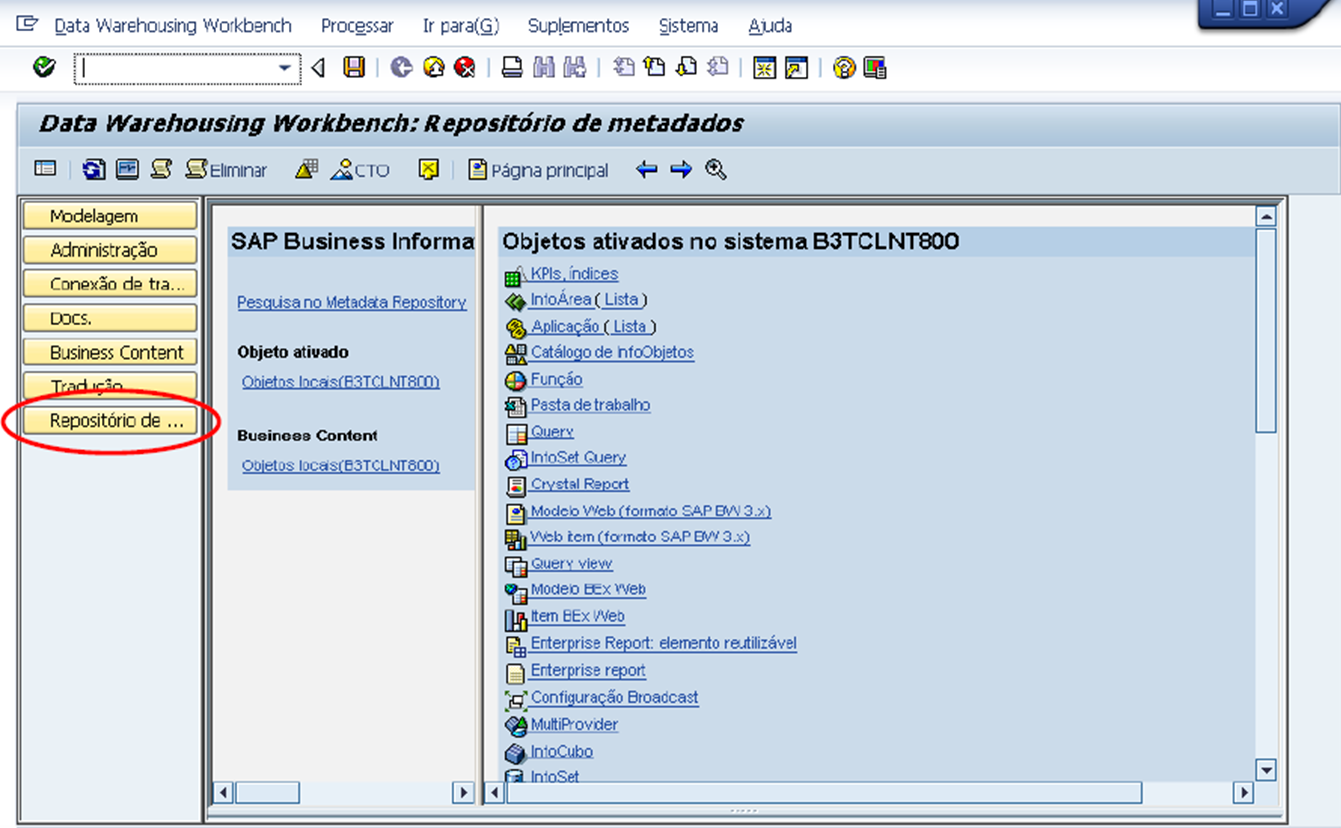The width and height of the screenshot is (1341, 828).
Task: Select the Business Content navigation button
Action: tap(110, 352)
